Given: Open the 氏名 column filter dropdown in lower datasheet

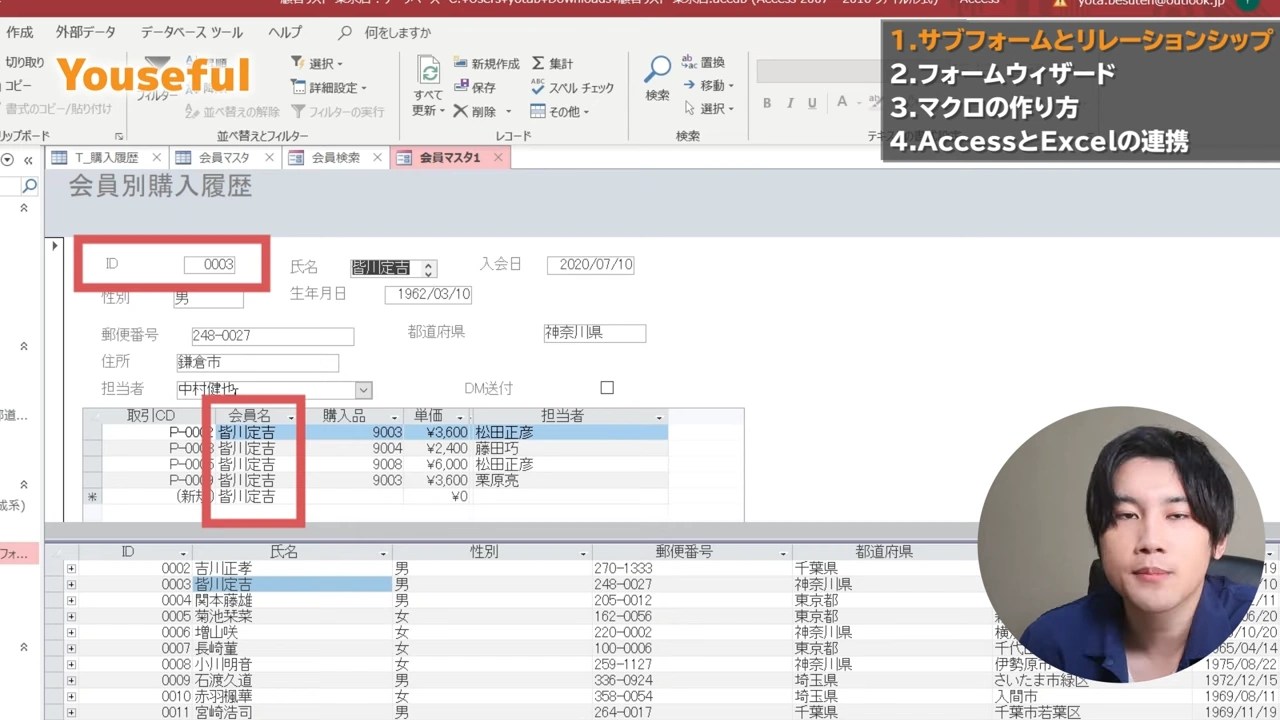Looking at the screenshot, I should pos(384,553).
